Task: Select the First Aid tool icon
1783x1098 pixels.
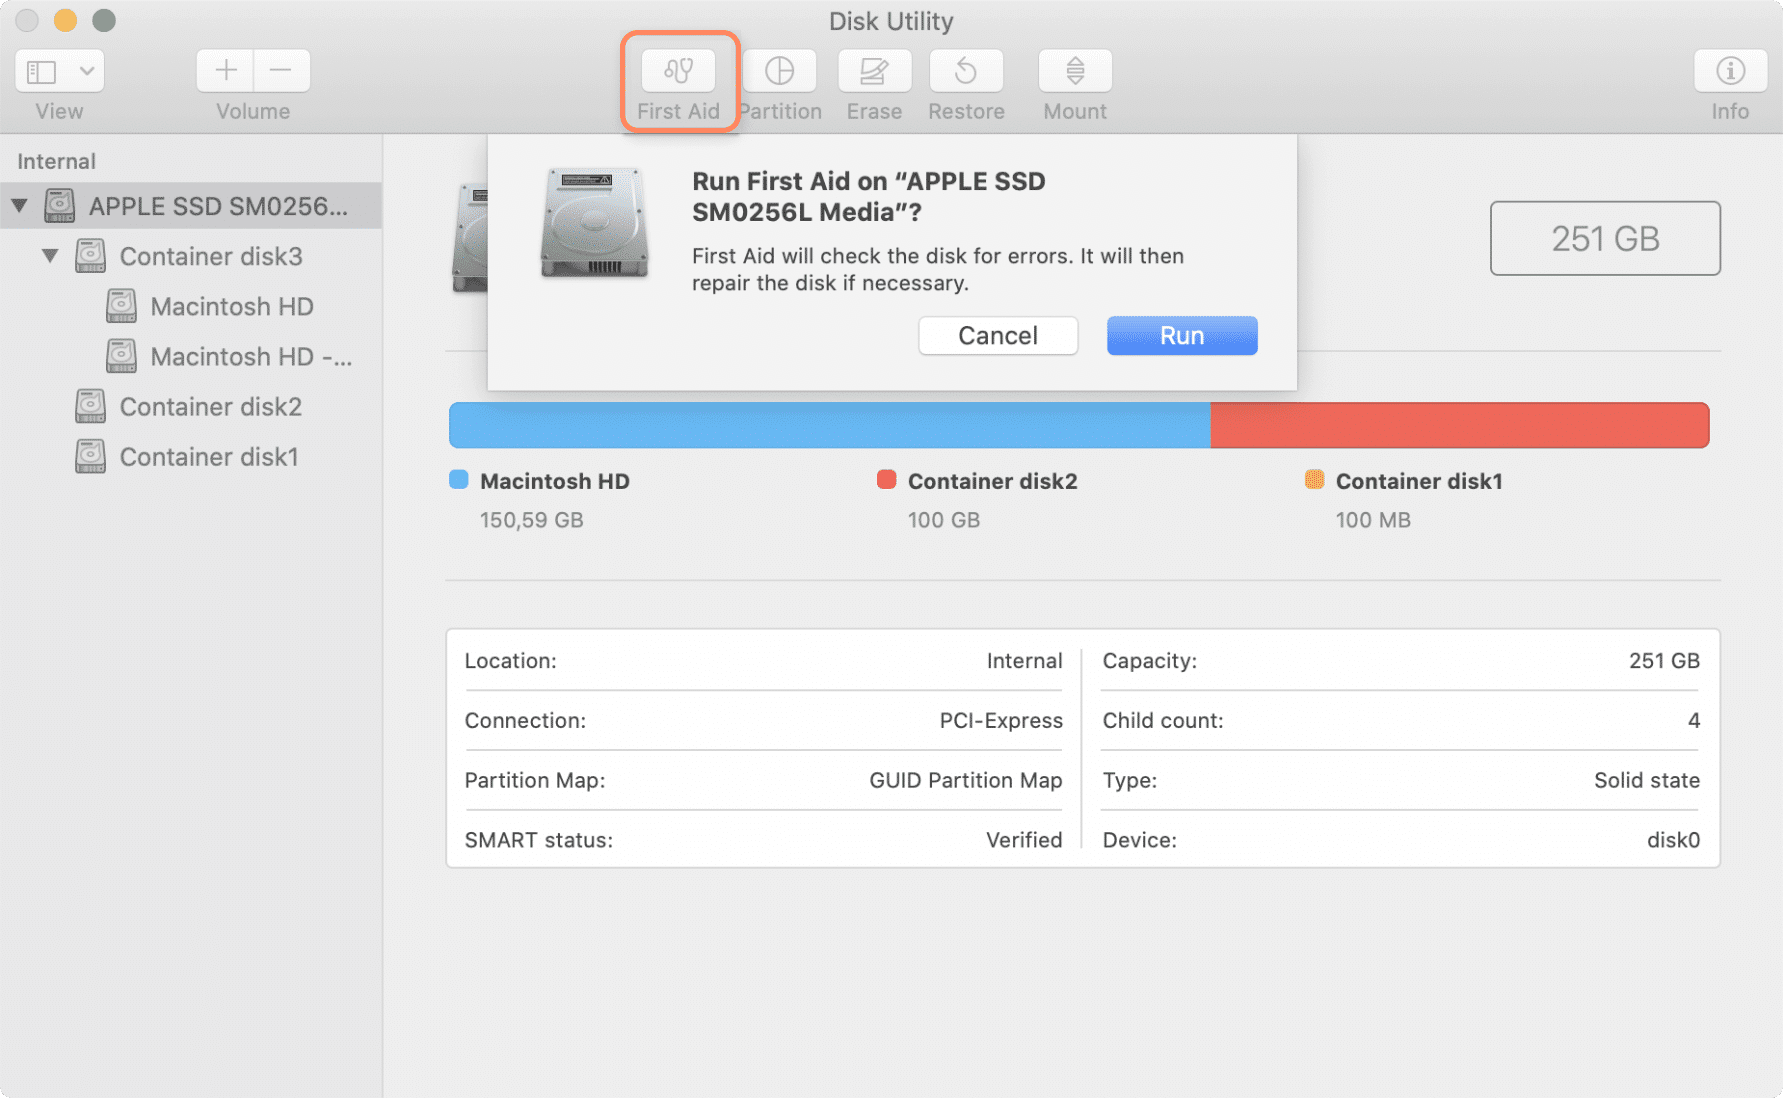Action: [x=679, y=70]
